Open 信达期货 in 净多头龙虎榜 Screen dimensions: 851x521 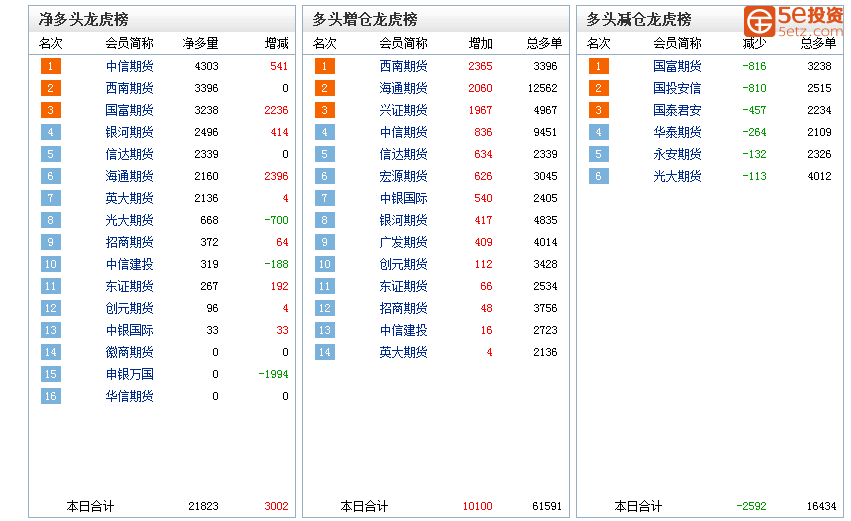[x=129, y=154]
